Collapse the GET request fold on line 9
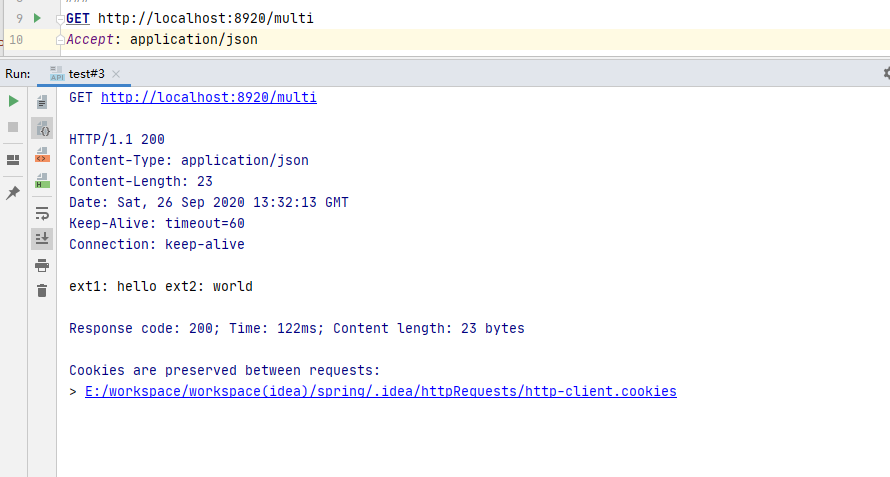The height and width of the screenshot is (477, 890). [61, 19]
